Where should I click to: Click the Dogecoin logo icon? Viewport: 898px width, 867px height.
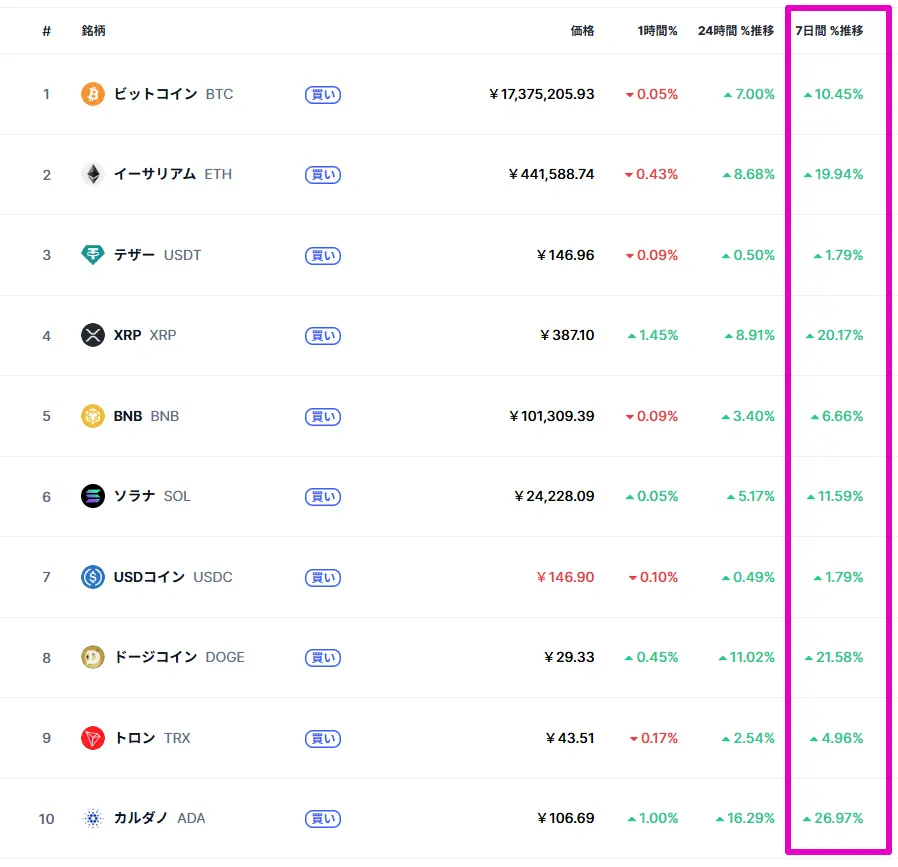pyautogui.click(x=93, y=657)
